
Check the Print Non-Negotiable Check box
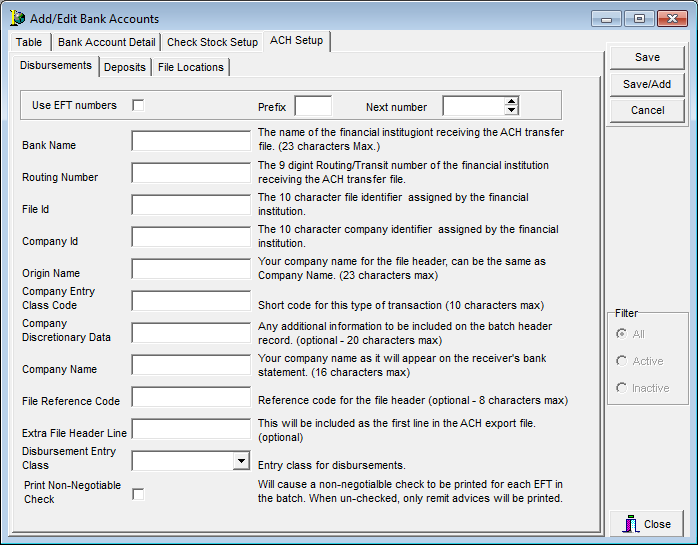[138, 493]
